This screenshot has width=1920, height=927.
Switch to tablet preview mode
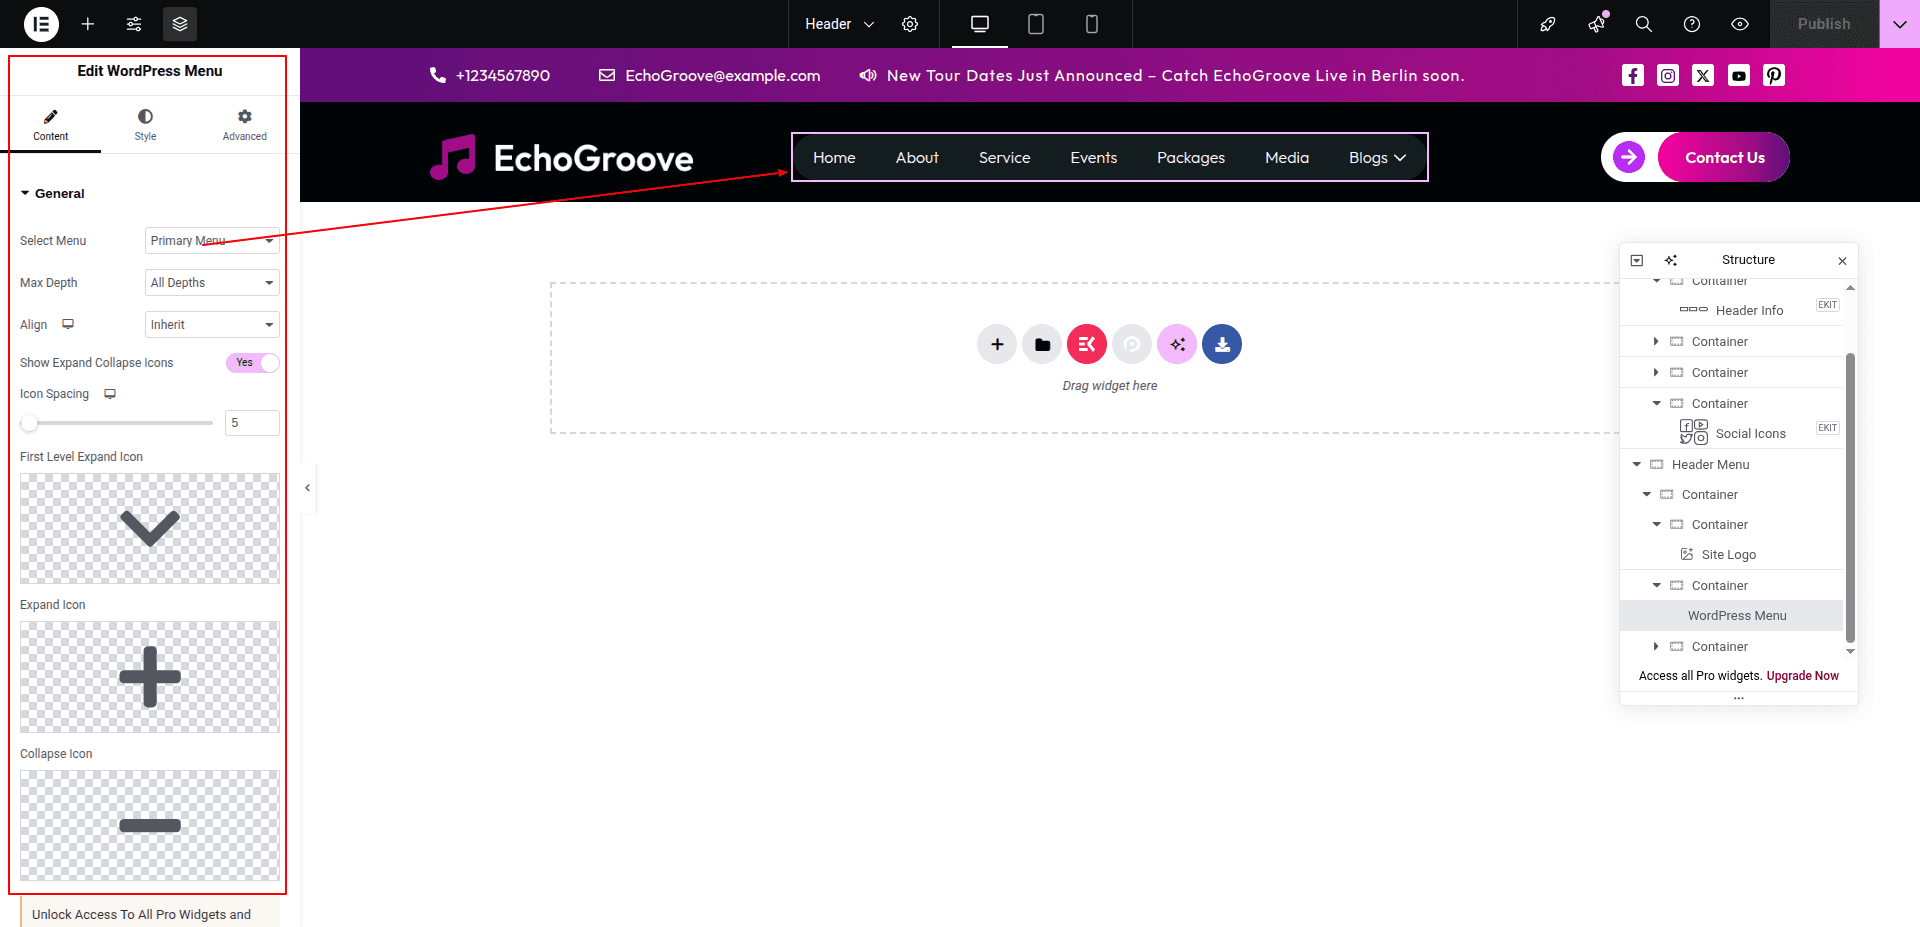(x=1036, y=24)
